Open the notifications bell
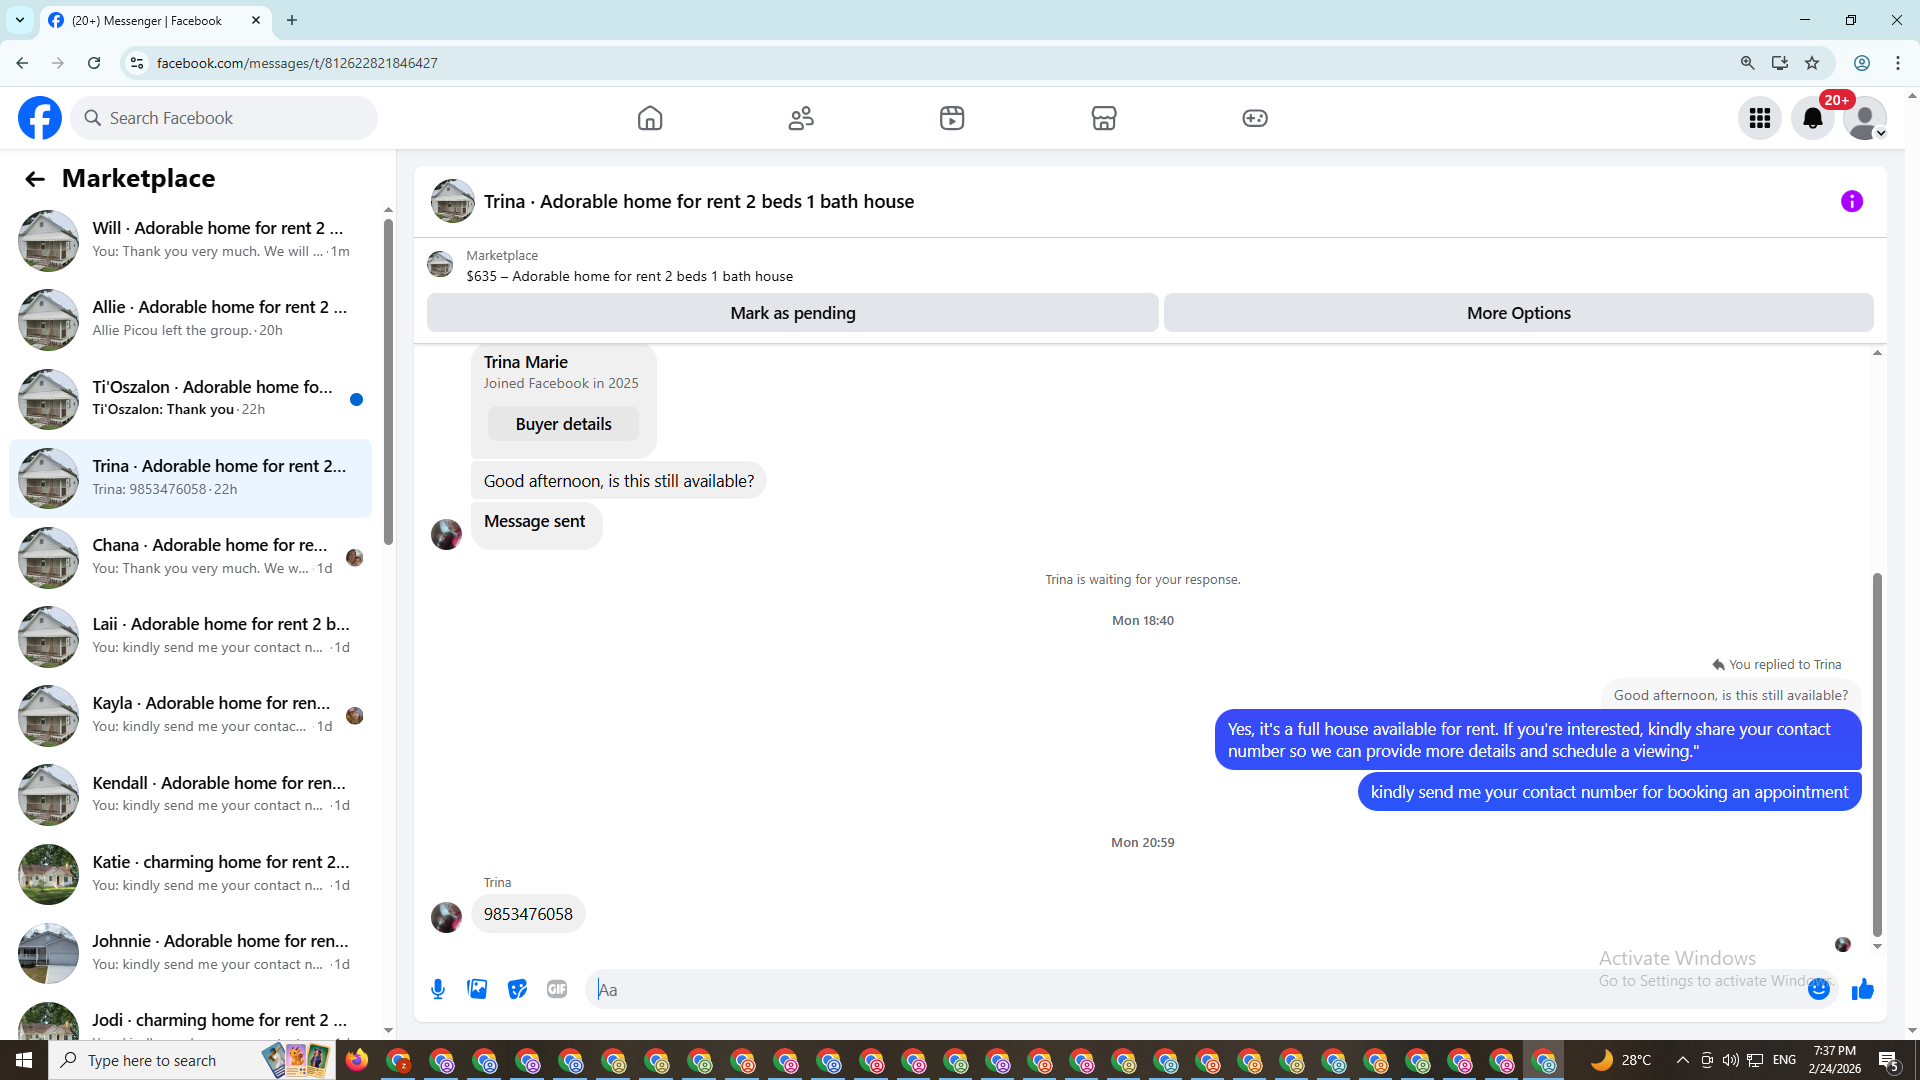 point(1812,118)
